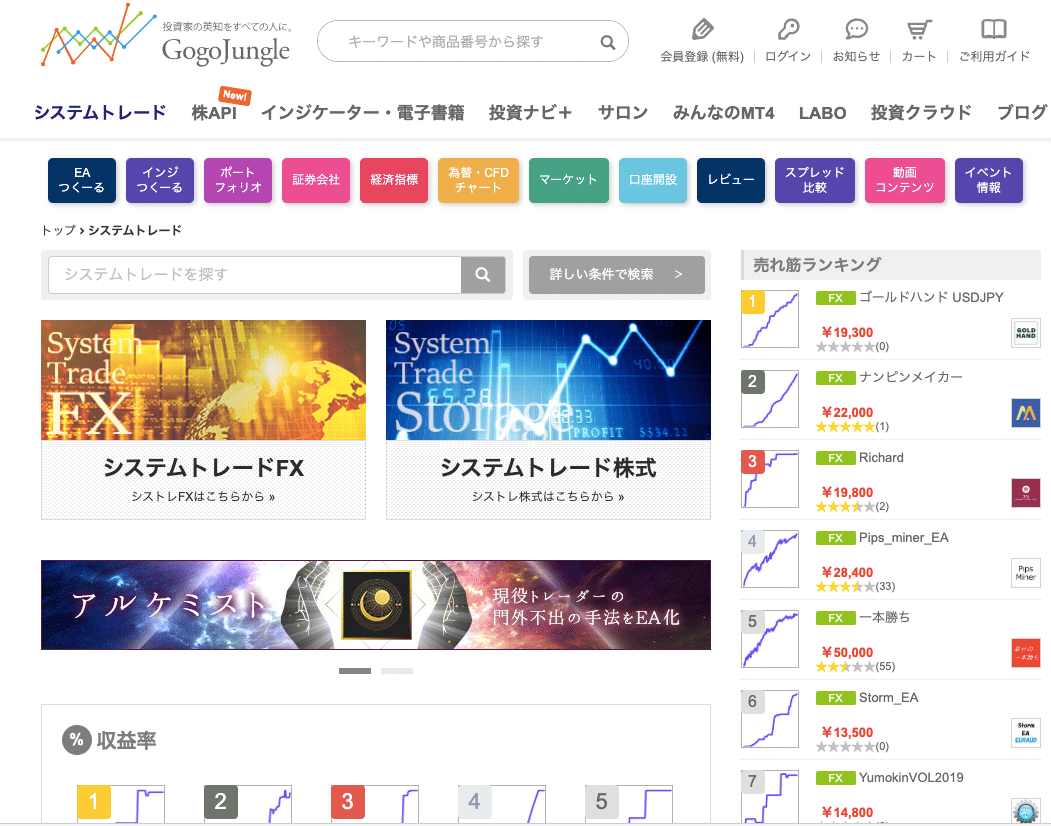1051x826 pixels.
Task: Open 収益率 rank 1 chart thumbnail
Action: (121, 804)
